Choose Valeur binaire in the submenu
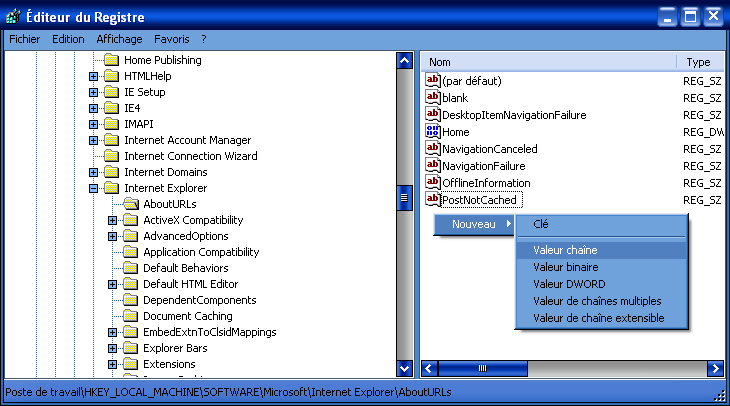730x406 pixels. point(601,267)
